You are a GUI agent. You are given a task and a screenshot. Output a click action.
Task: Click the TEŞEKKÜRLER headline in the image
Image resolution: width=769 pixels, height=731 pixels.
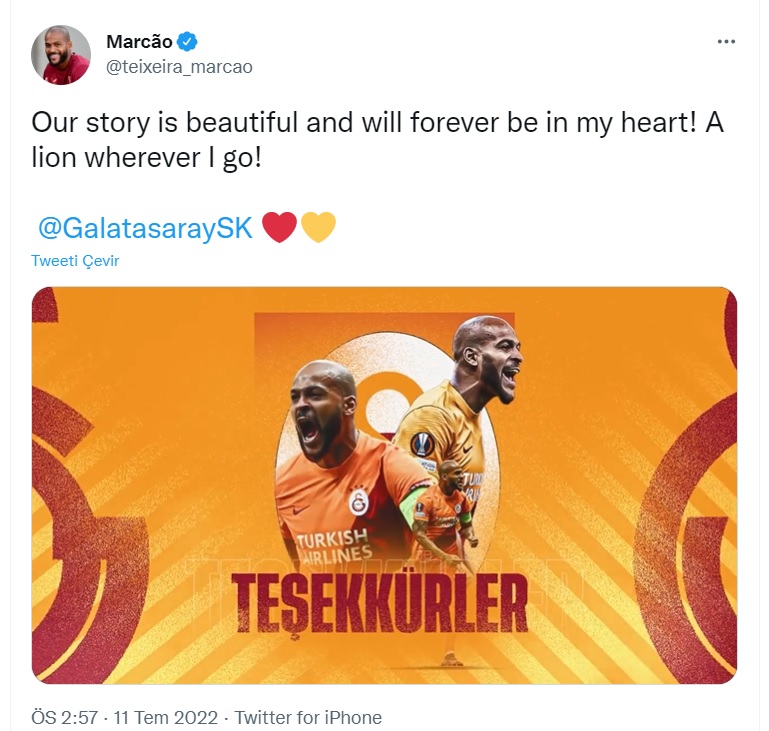(x=379, y=603)
